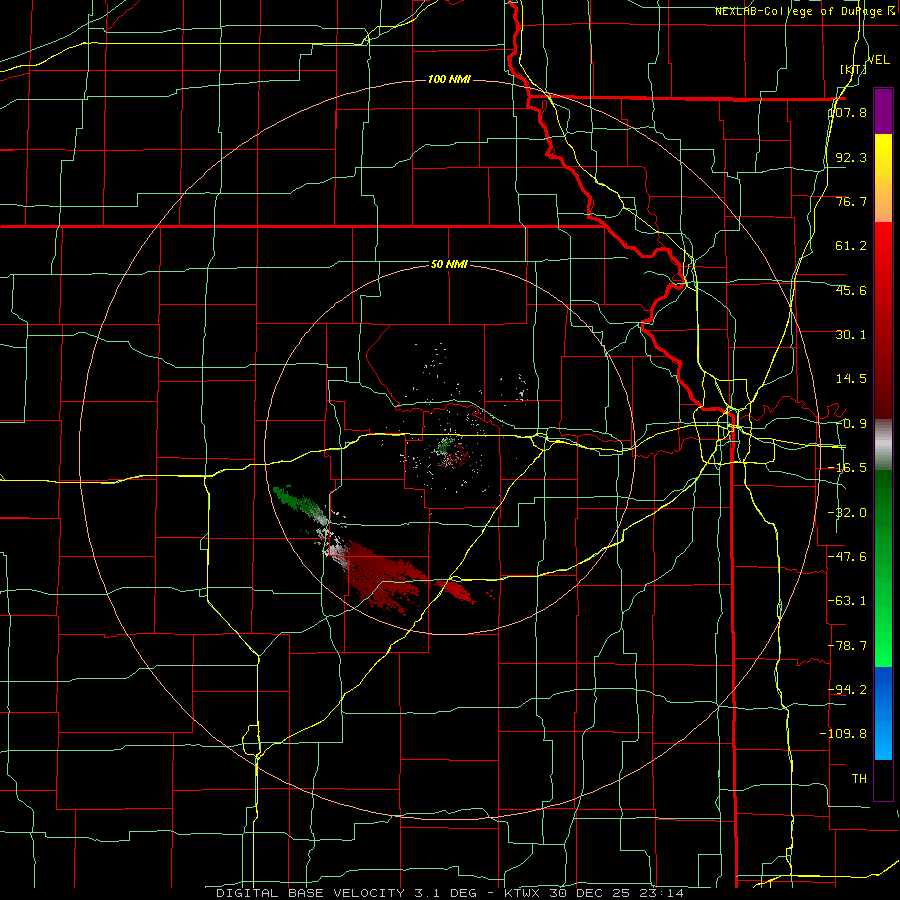The height and width of the screenshot is (900, 900).
Task: Click the 100 NMI range ring label
Action: pos(449,79)
